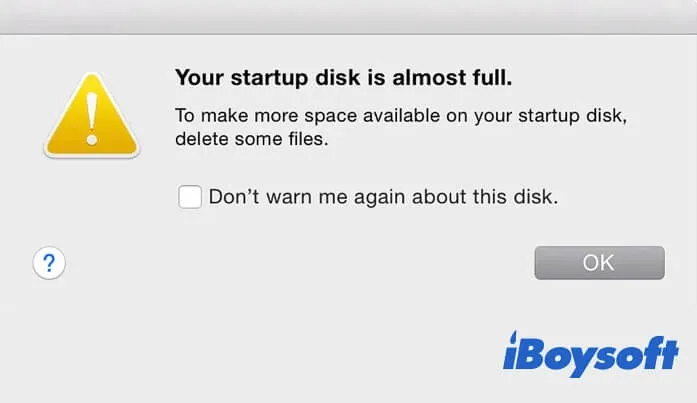Enable the "Don't warn me again" checkbox
The width and height of the screenshot is (697, 403).
coord(190,197)
